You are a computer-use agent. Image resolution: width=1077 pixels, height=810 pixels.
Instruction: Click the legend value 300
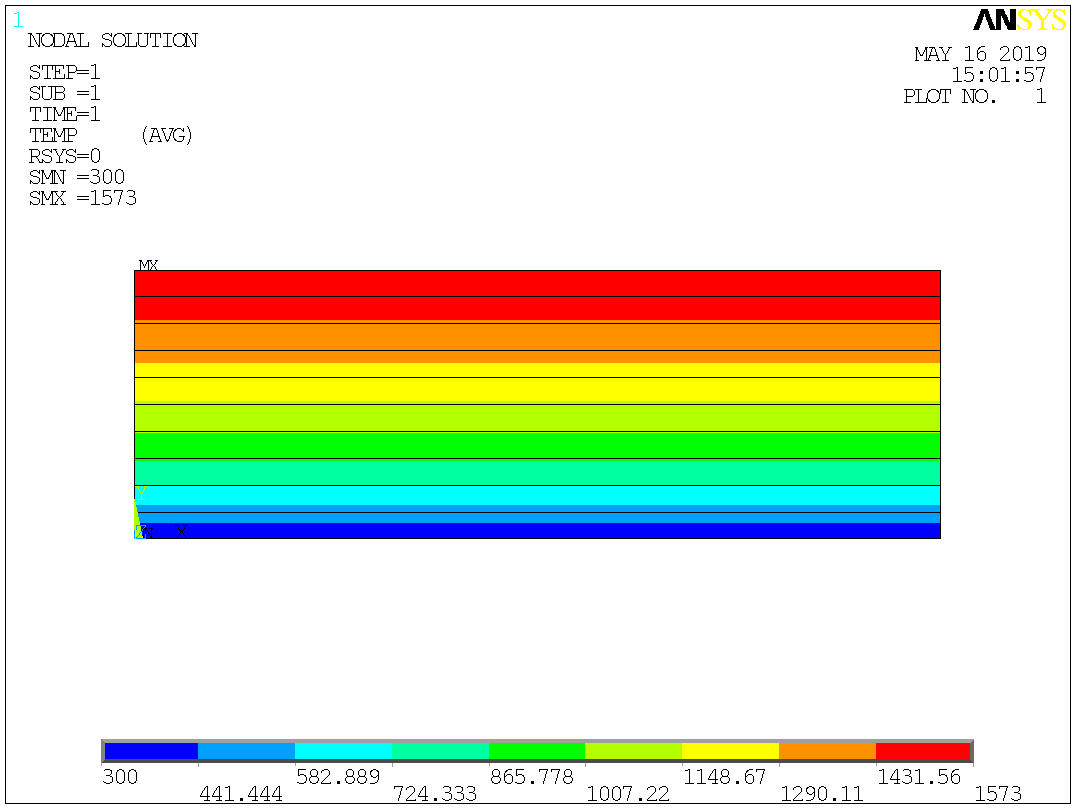pyautogui.click(x=120, y=777)
